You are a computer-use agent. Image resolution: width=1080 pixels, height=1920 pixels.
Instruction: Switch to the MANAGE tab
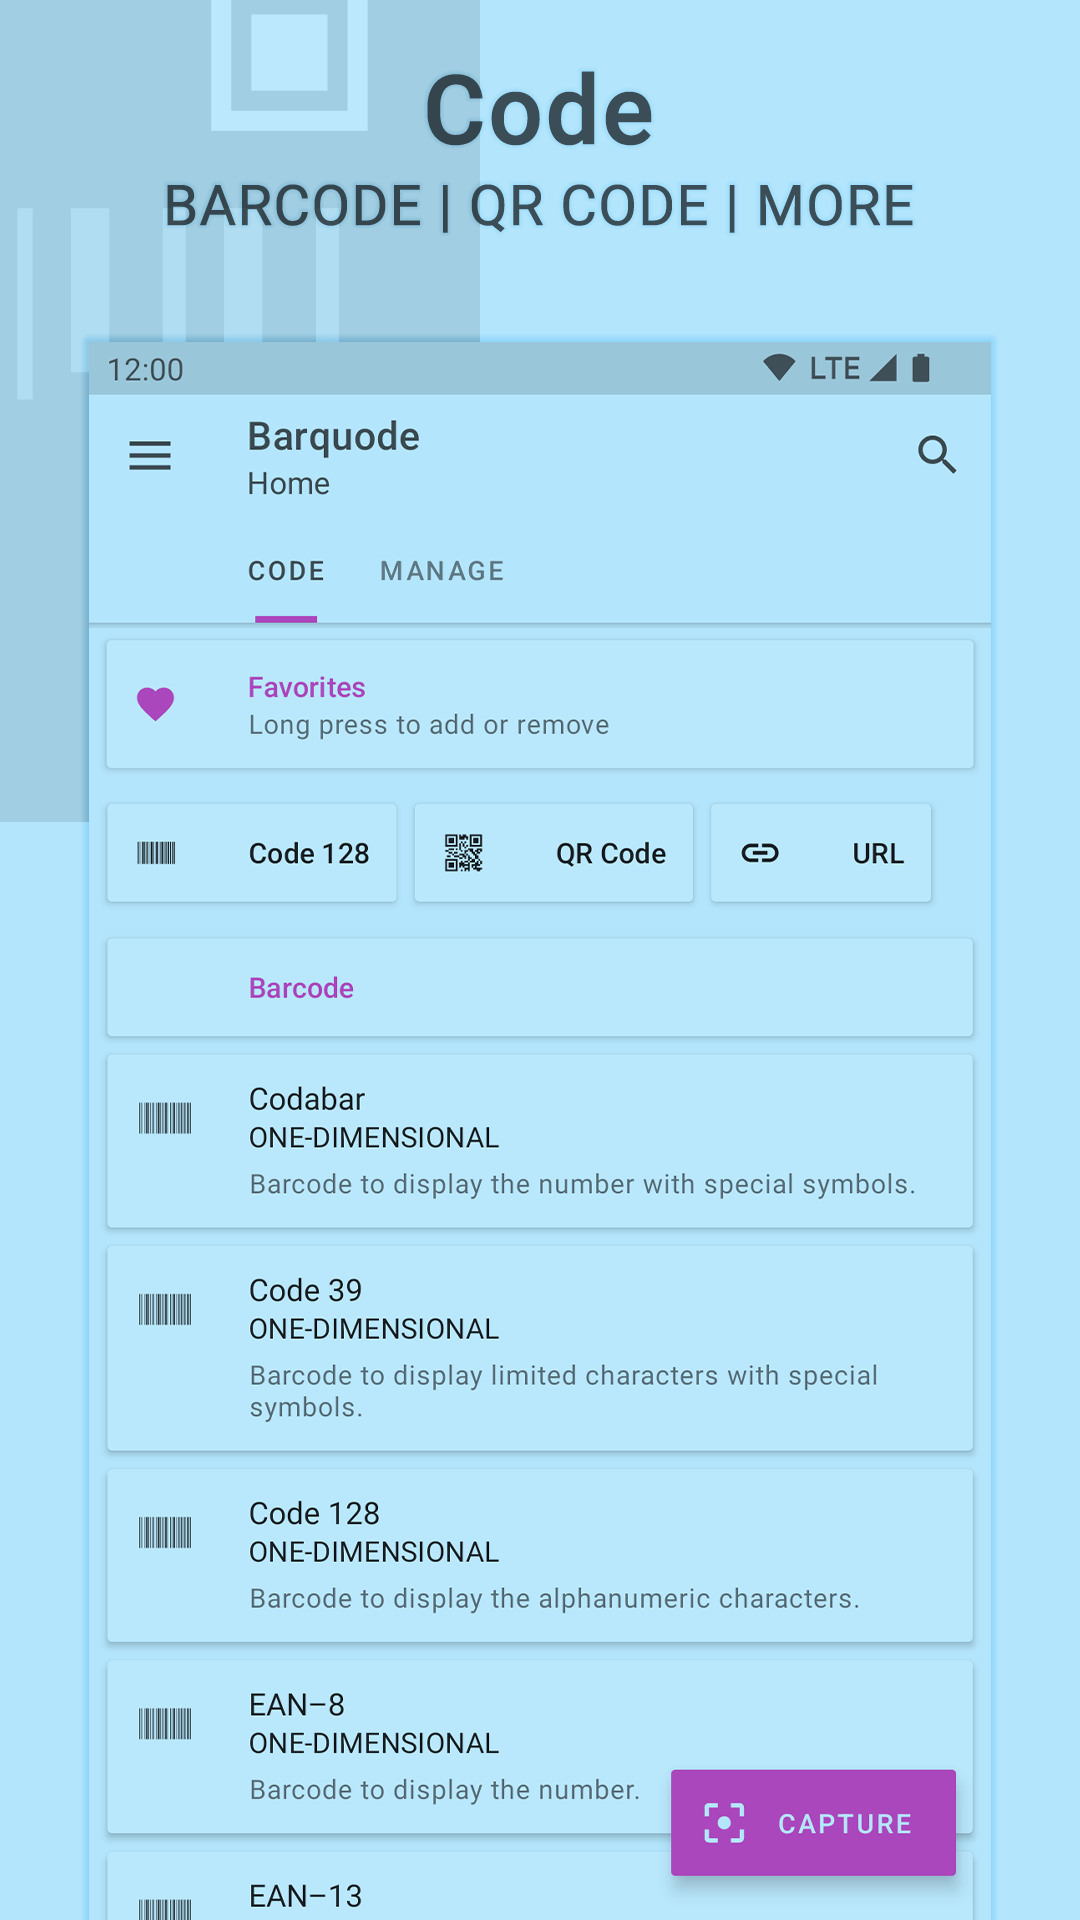[x=442, y=571]
